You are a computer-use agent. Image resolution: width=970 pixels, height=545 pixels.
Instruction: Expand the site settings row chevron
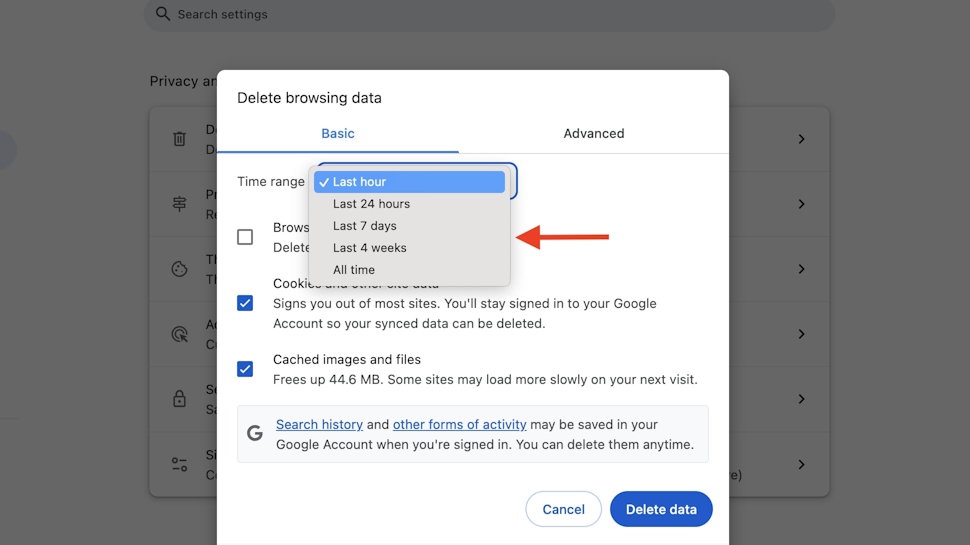[x=801, y=464]
